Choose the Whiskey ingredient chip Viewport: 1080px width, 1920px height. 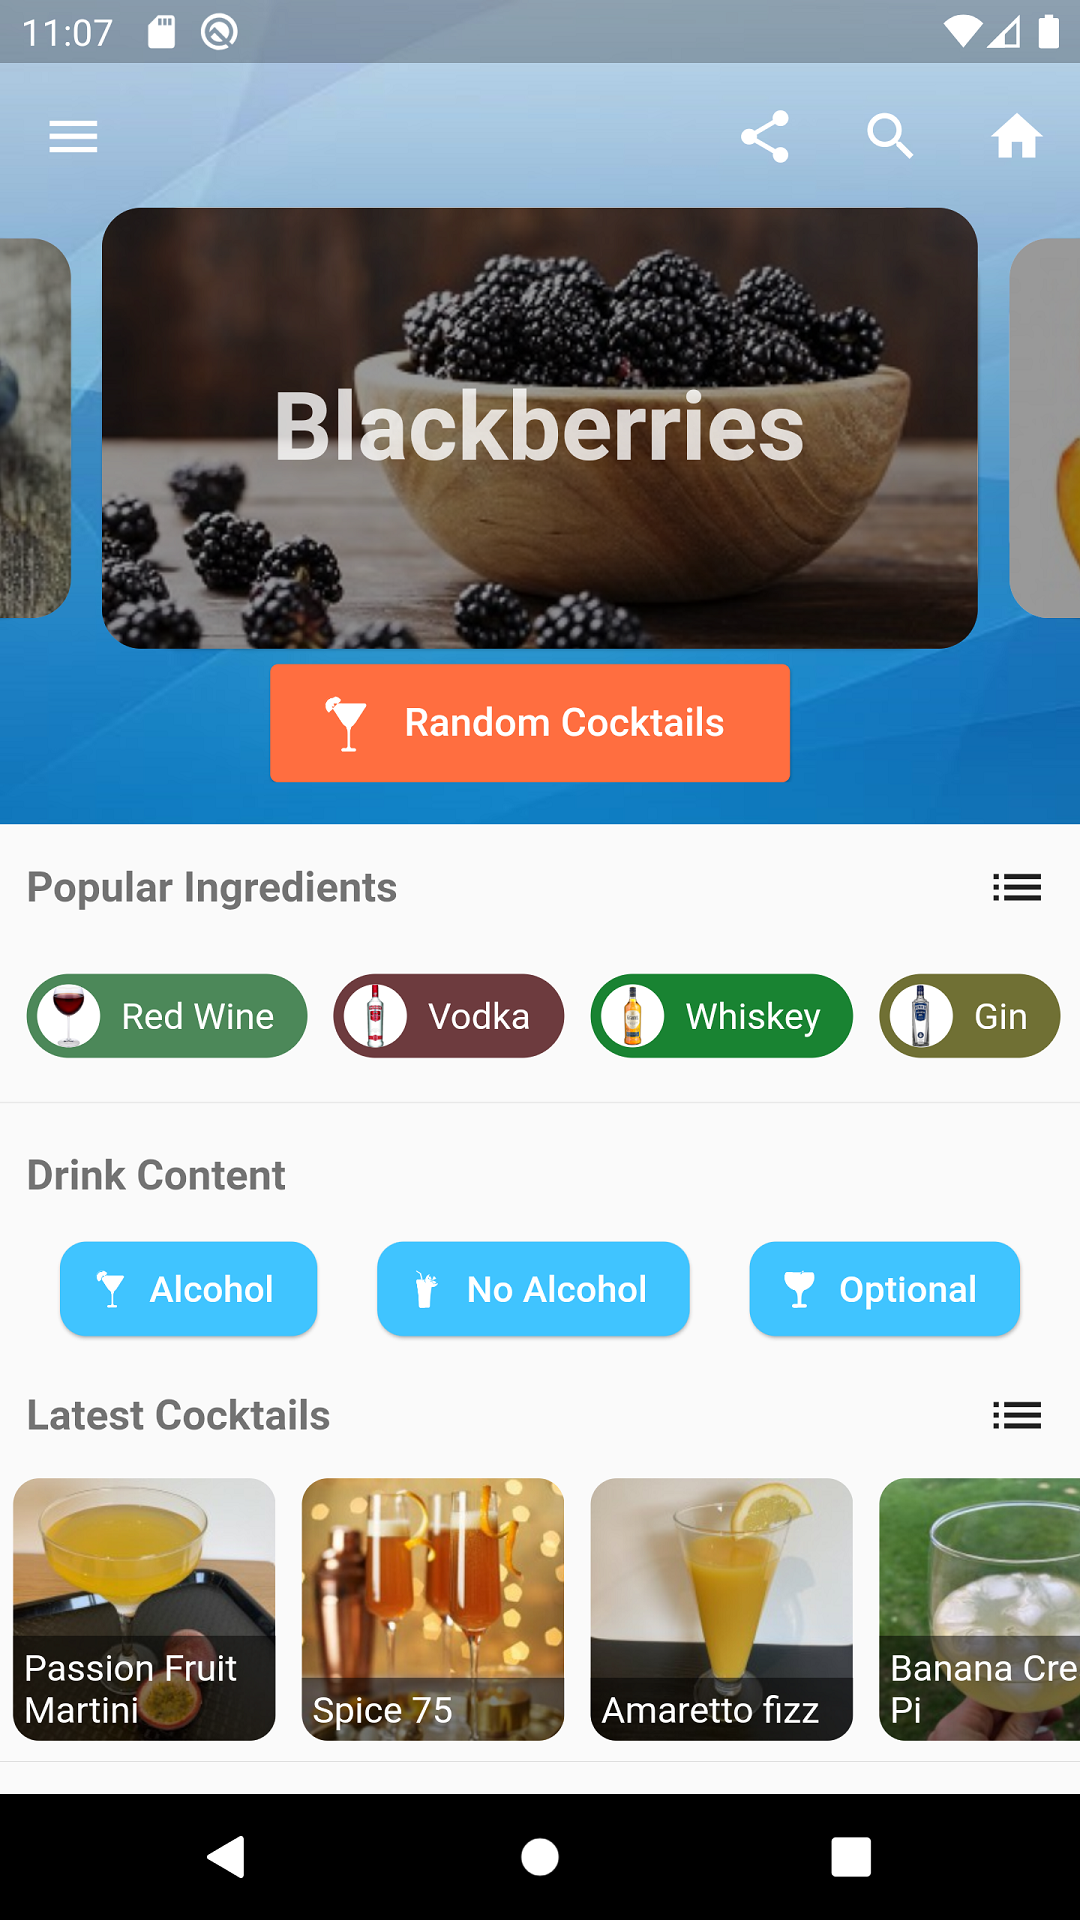click(722, 1016)
